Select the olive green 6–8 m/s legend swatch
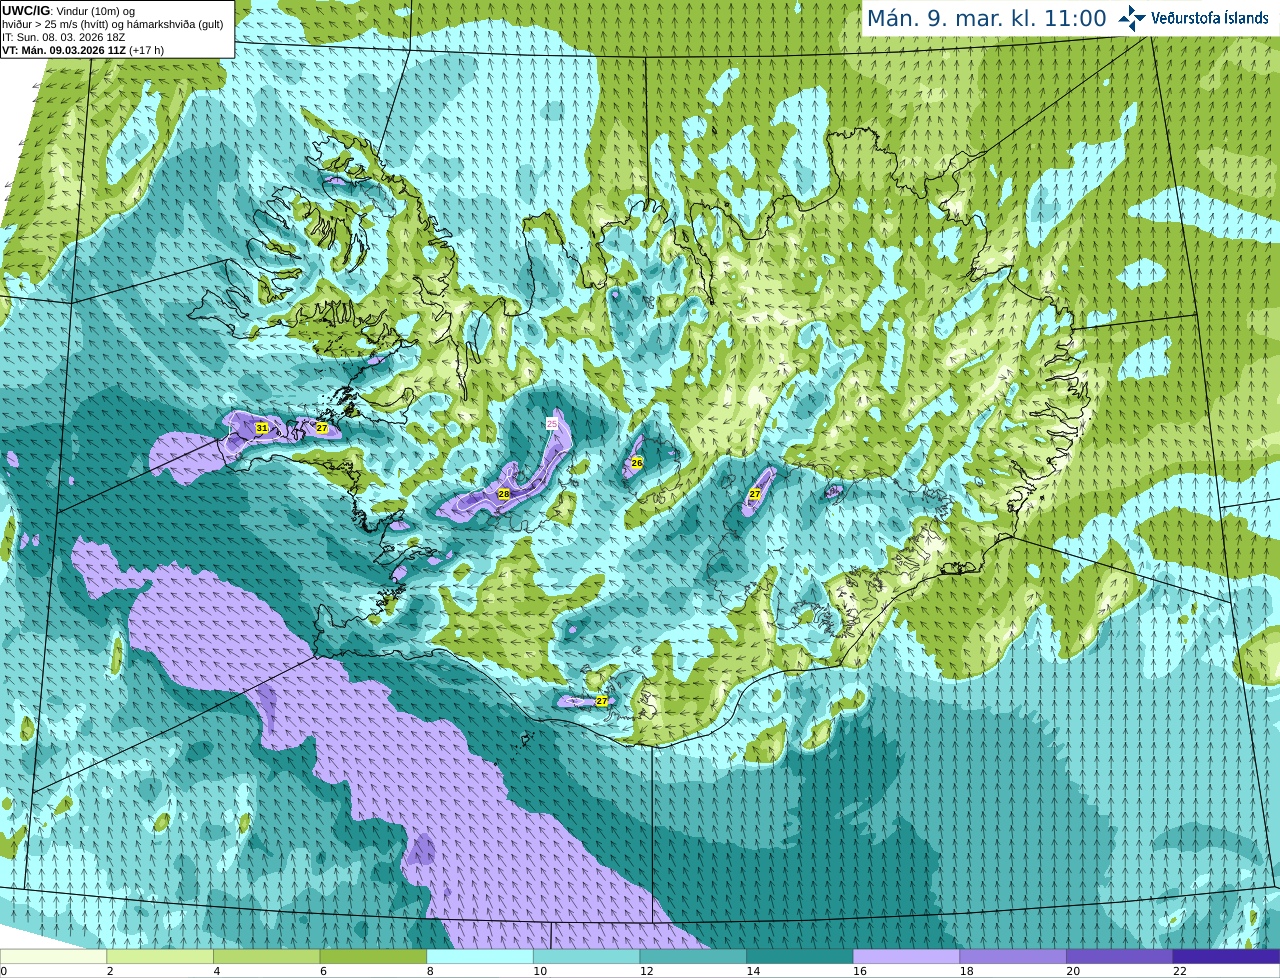The width and height of the screenshot is (1280, 978). click(373, 956)
